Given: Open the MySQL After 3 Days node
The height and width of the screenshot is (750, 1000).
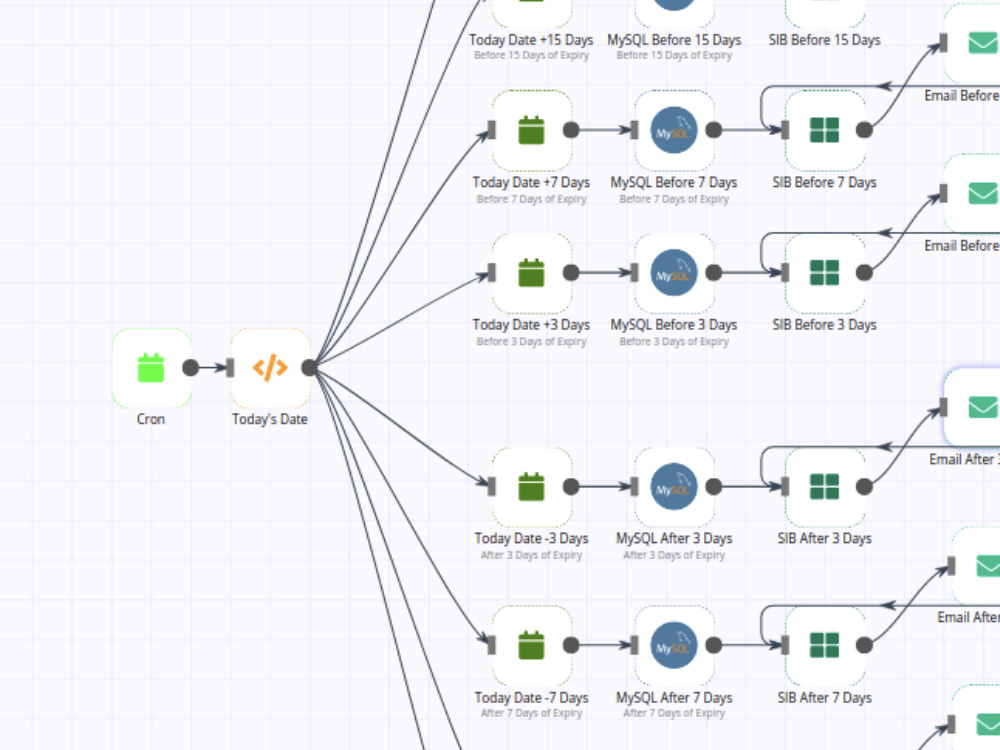Looking at the screenshot, I should (x=674, y=487).
